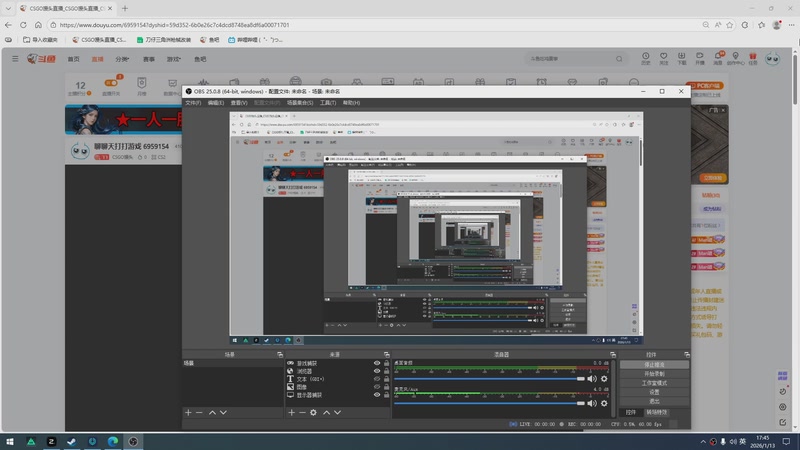Move the selected source up in OBS 来源 panel
This screenshot has height=450, width=800.
pos(327,412)
